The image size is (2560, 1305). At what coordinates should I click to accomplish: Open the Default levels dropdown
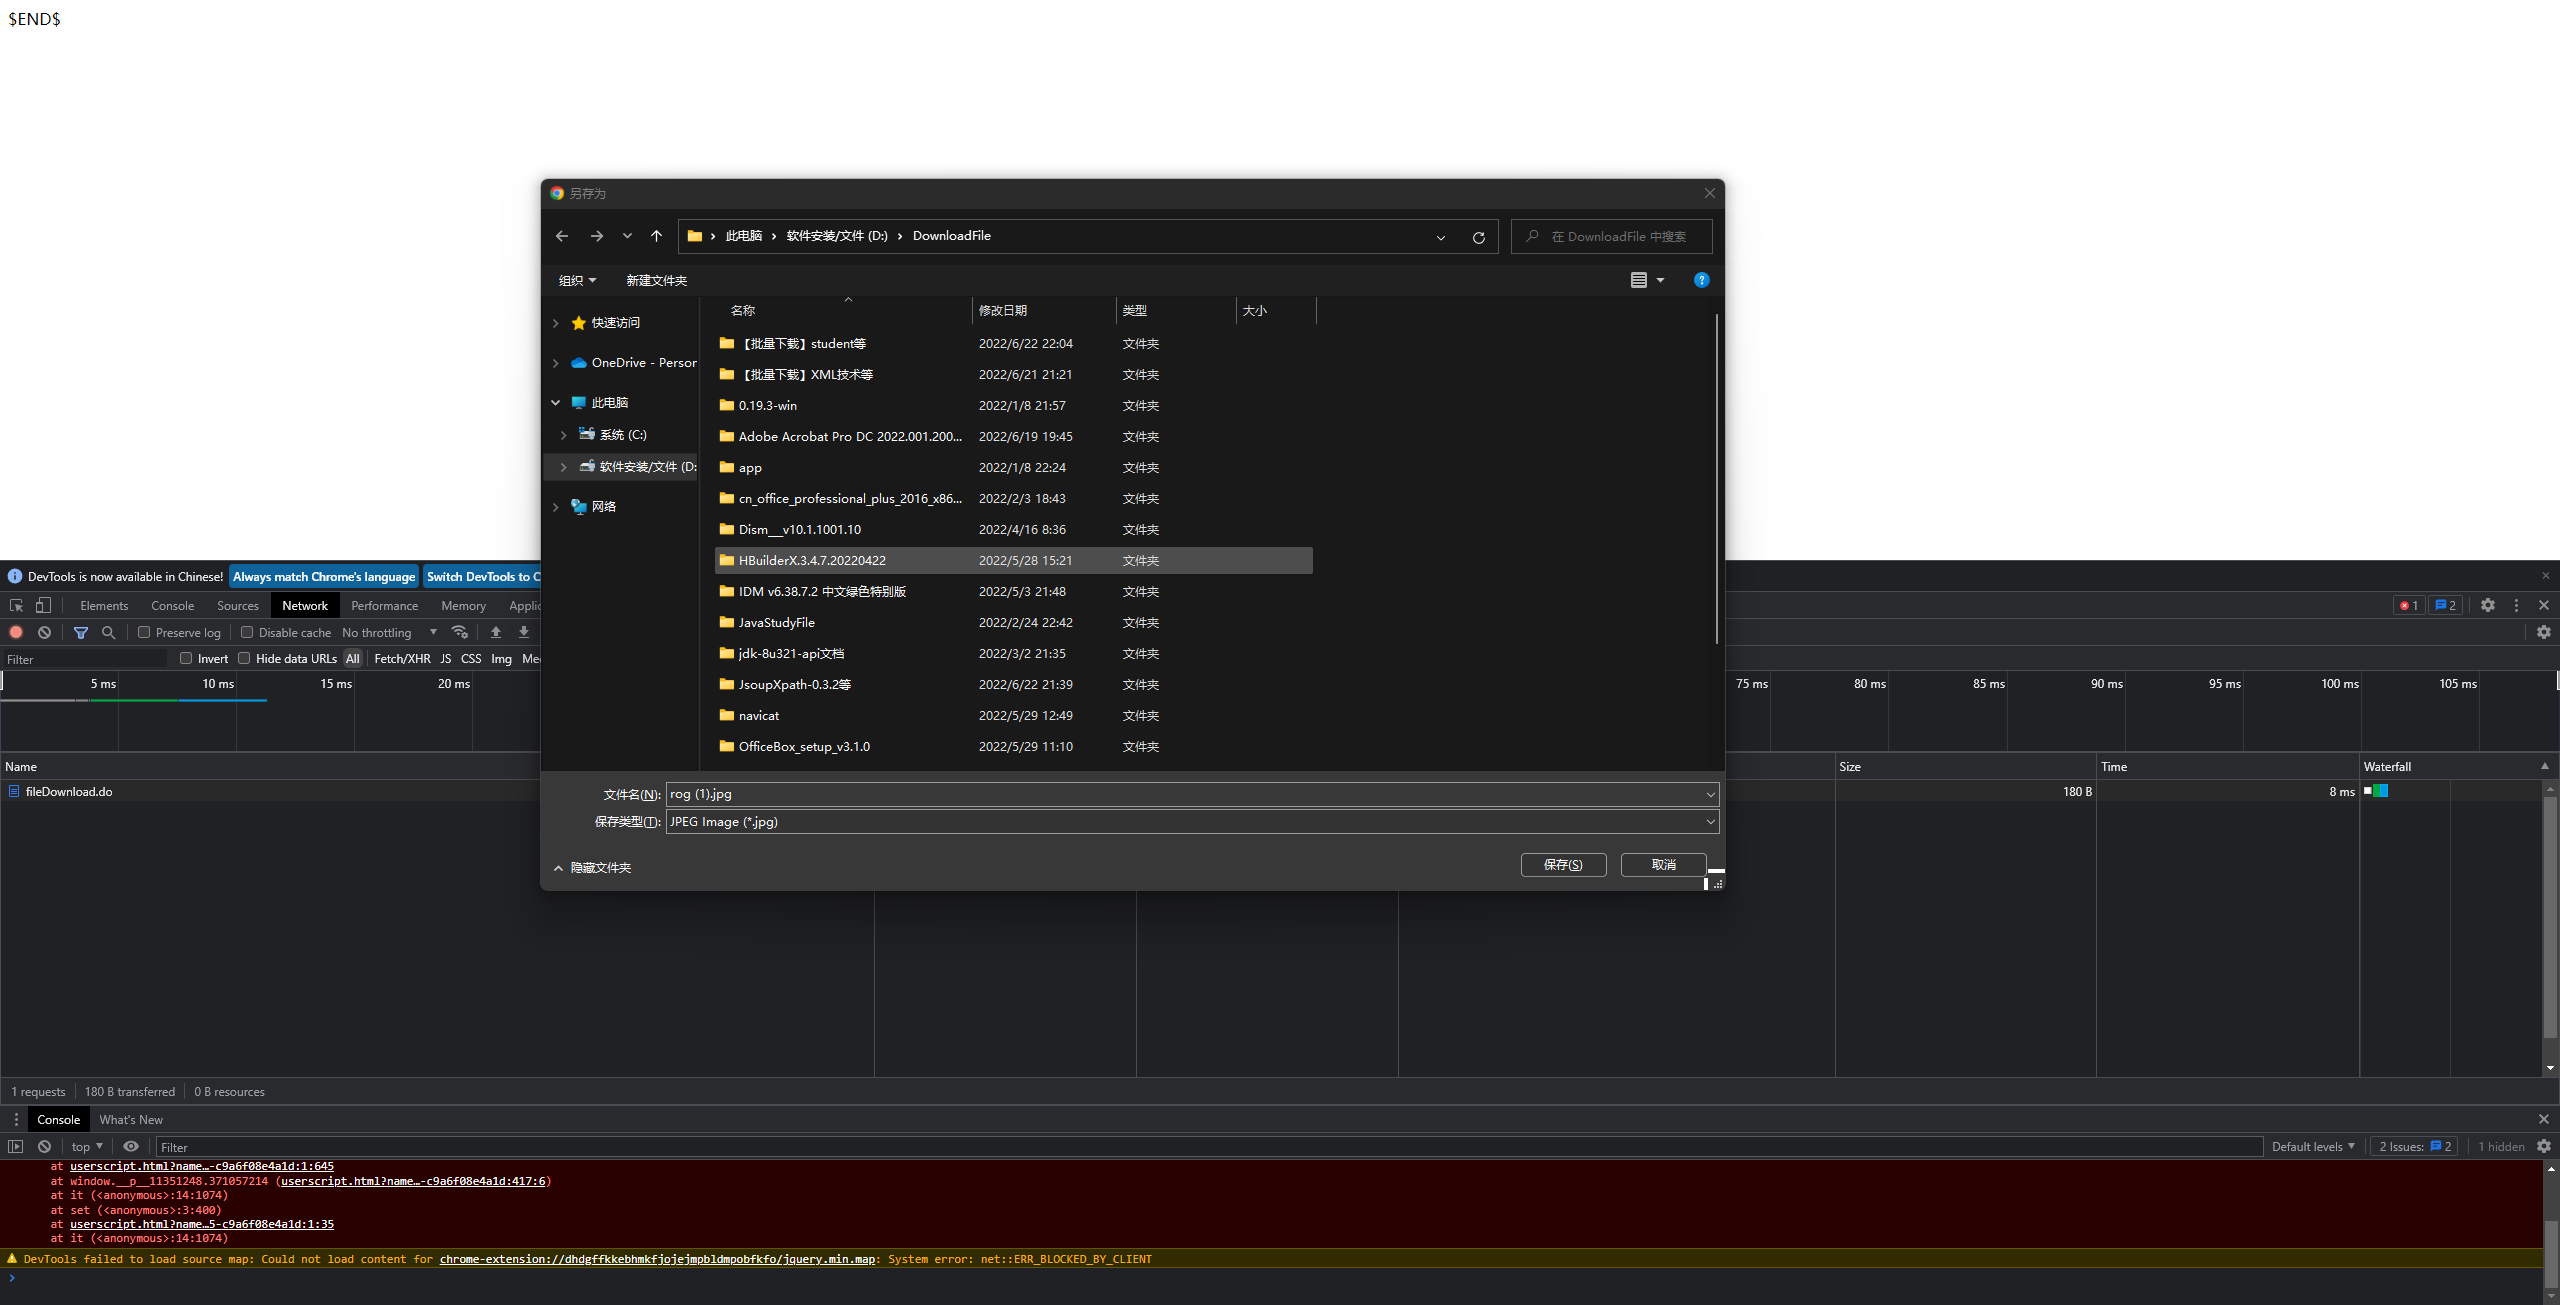tap(2313, 1147)
